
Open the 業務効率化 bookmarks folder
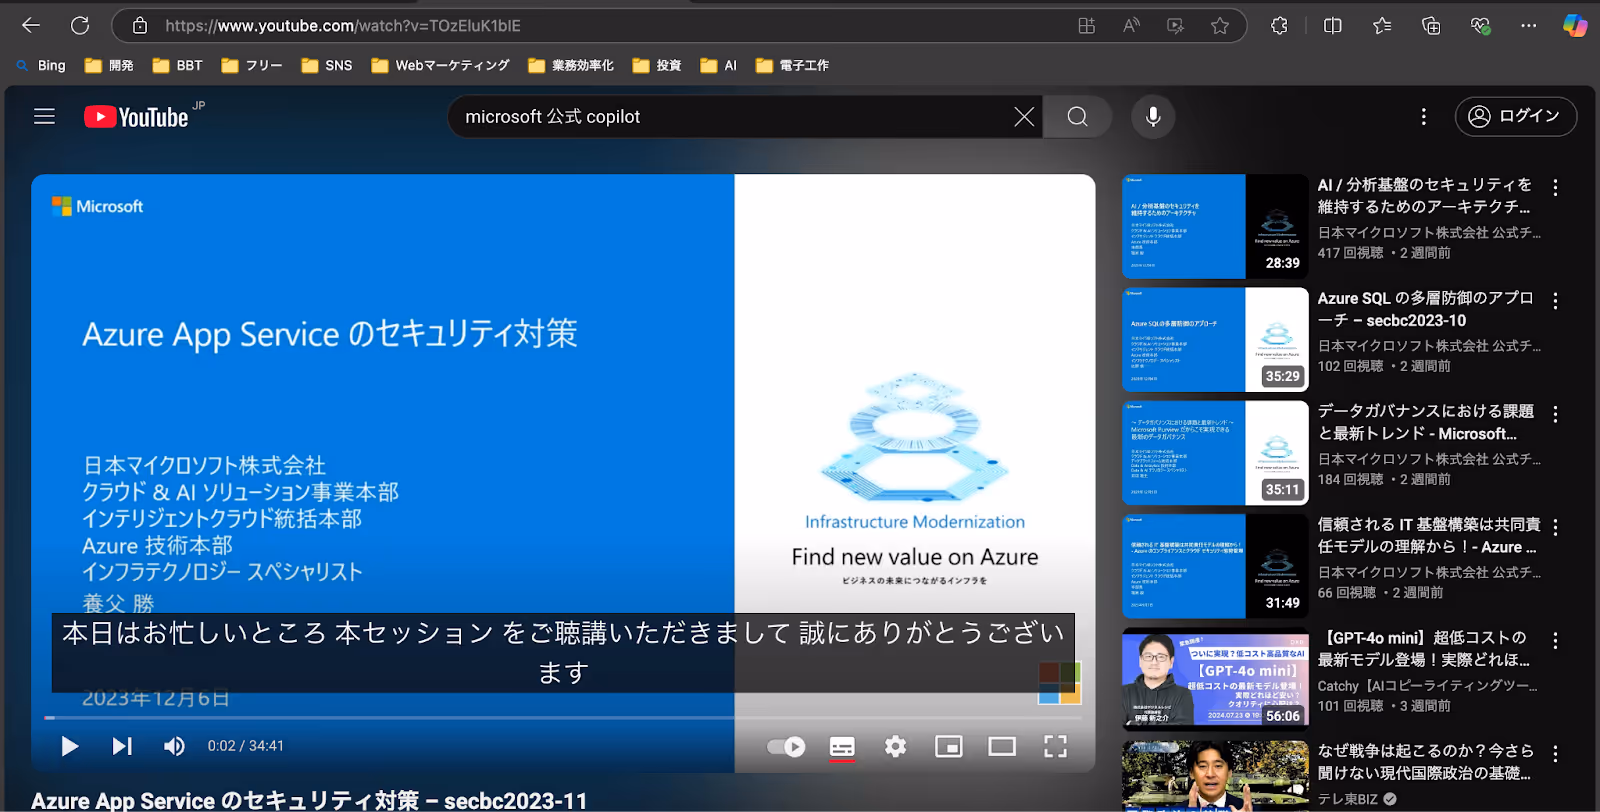(x=571, y=65)
